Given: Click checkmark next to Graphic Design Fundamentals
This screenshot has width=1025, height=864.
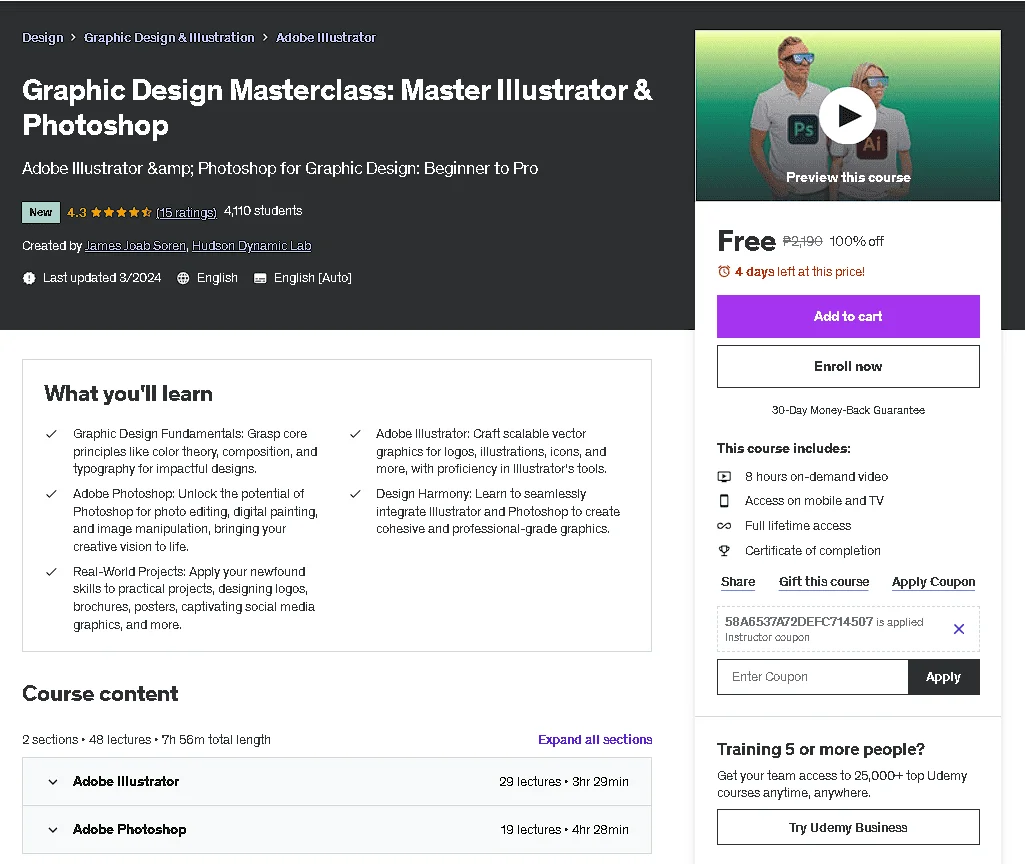Looking at the screenshot, I should 51,434.
